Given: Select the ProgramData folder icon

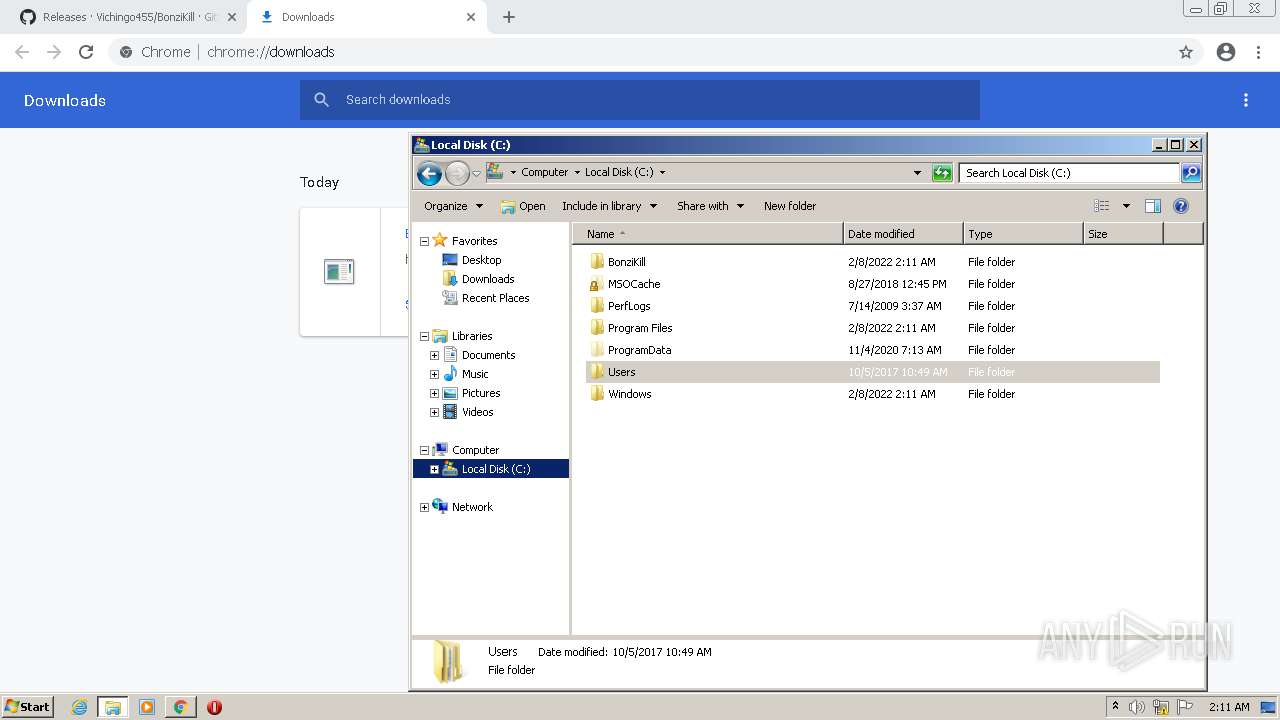Looking at the screenshot, I should point(597,350).
